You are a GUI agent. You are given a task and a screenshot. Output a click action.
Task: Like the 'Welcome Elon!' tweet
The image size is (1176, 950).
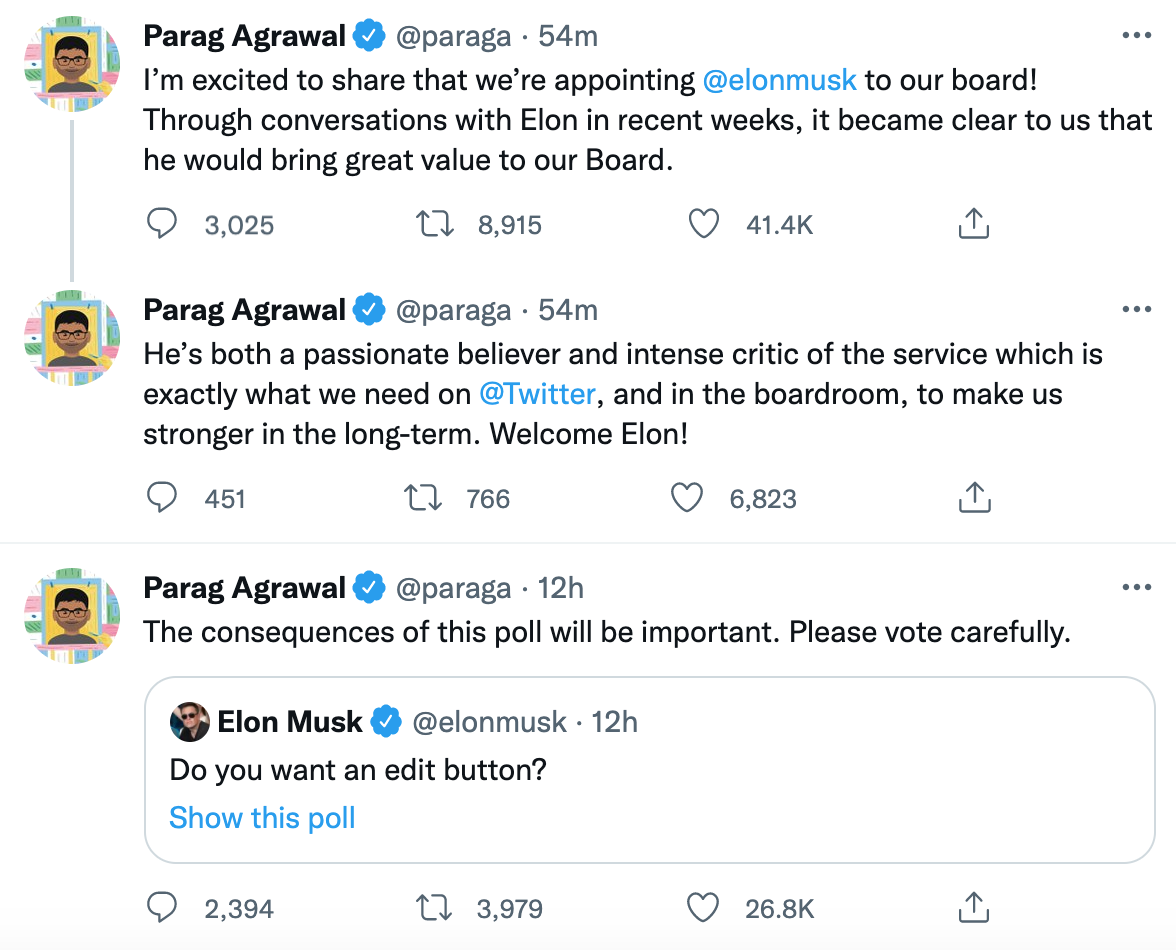point(687,497)
